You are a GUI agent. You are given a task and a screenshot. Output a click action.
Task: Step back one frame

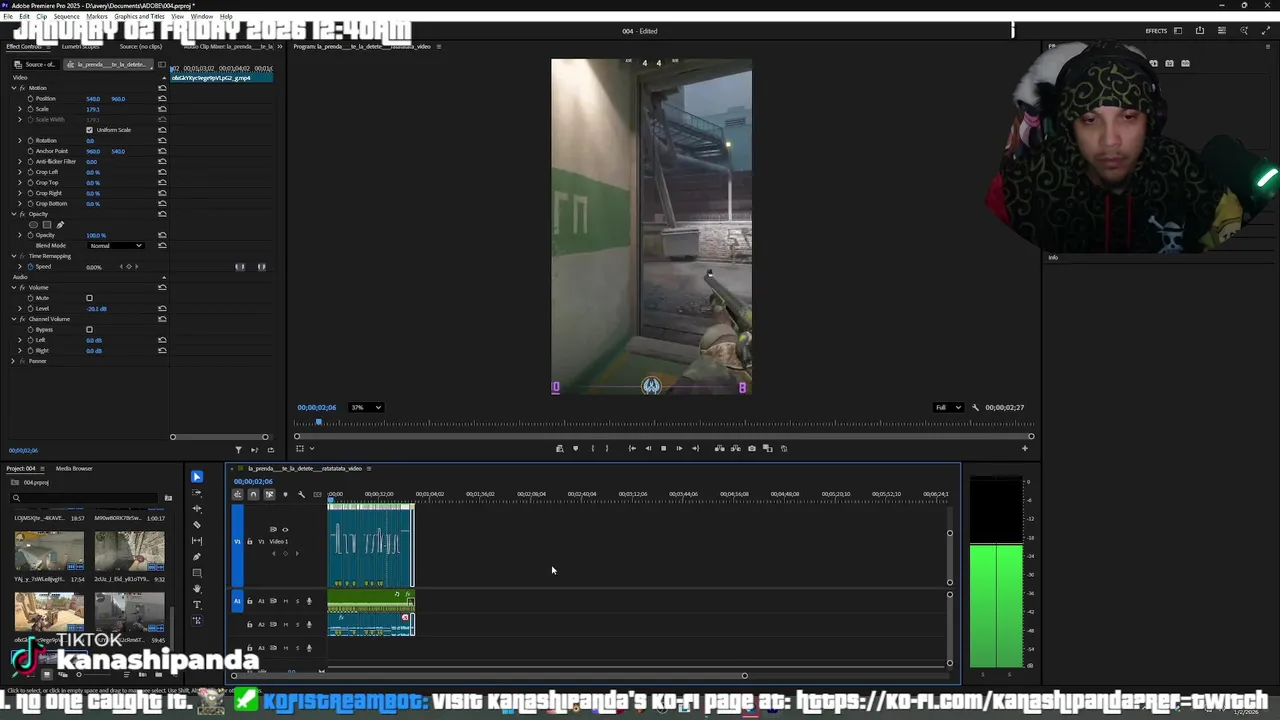[x=648, y=448]
